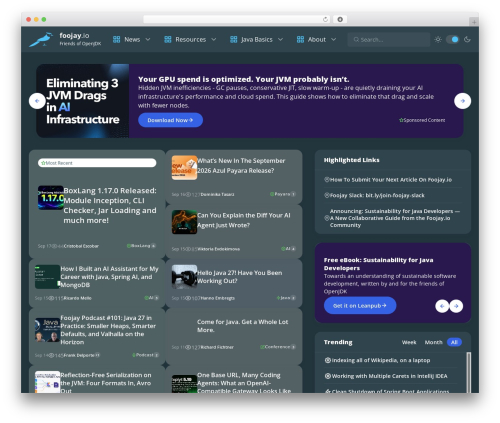Open Come for Java article link
Viewport: 500px width, 423px height.
[242, 326]
